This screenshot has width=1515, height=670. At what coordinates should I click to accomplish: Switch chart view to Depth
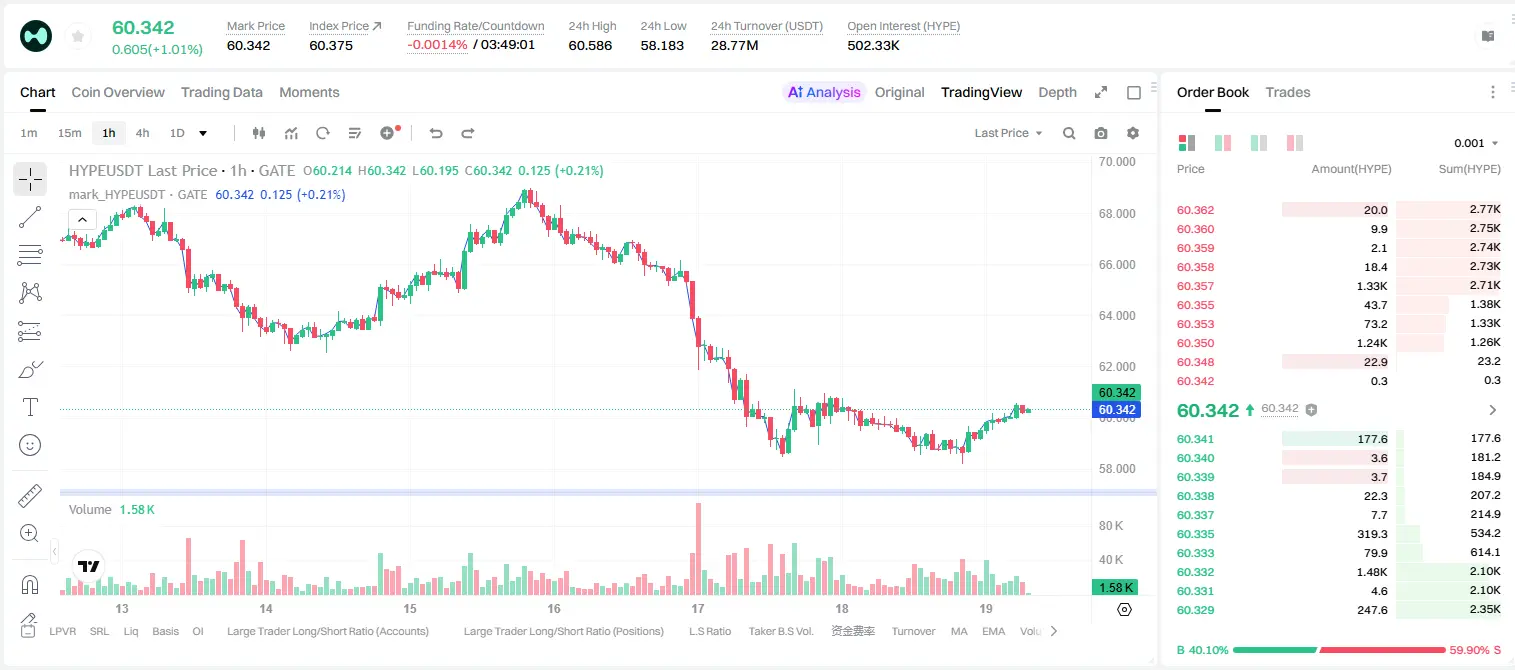[x=1057, y=92]
